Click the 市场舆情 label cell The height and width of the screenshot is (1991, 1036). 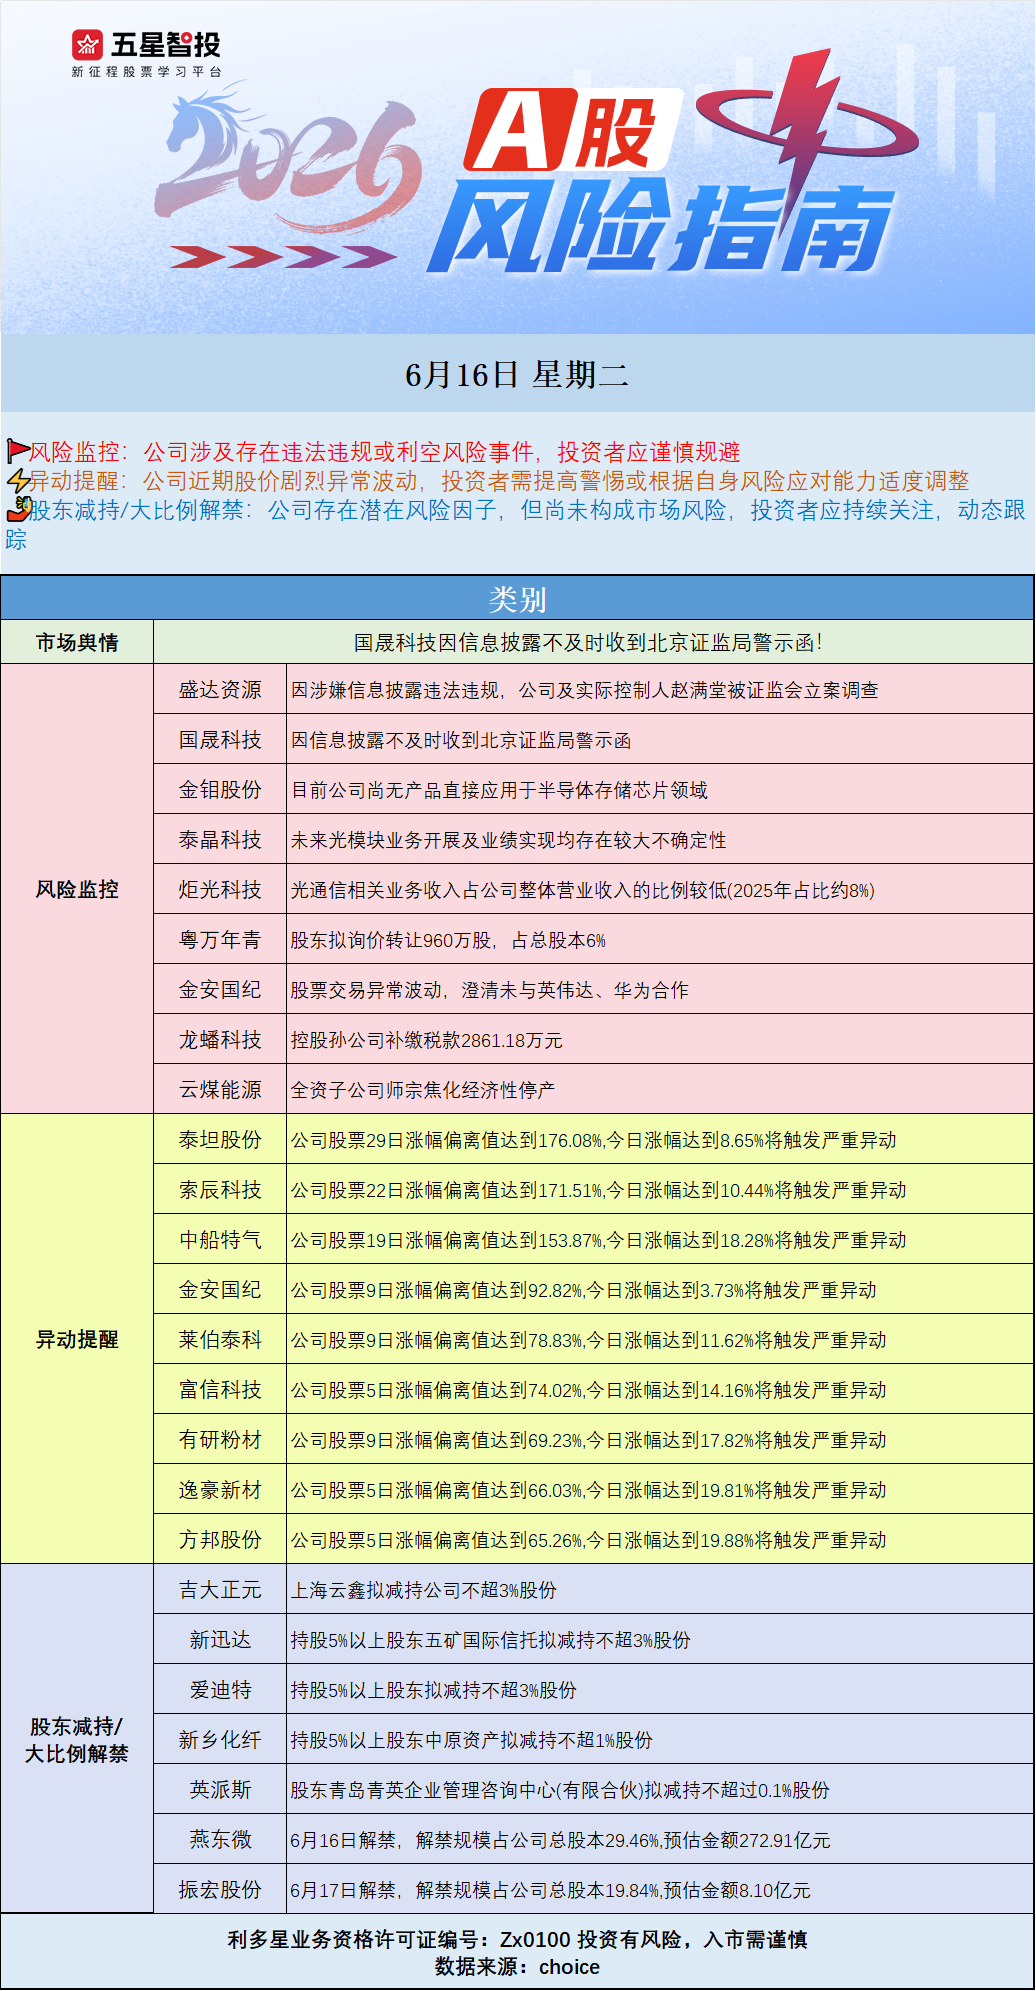(77, 642)
